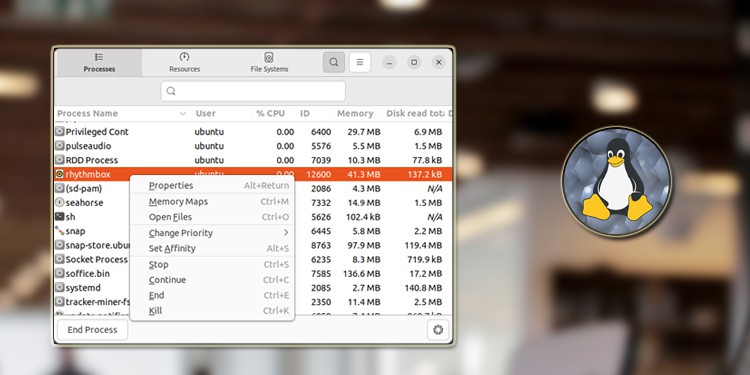
Task: Click the 719.9 kB disk read value
Action: [424, 259]
